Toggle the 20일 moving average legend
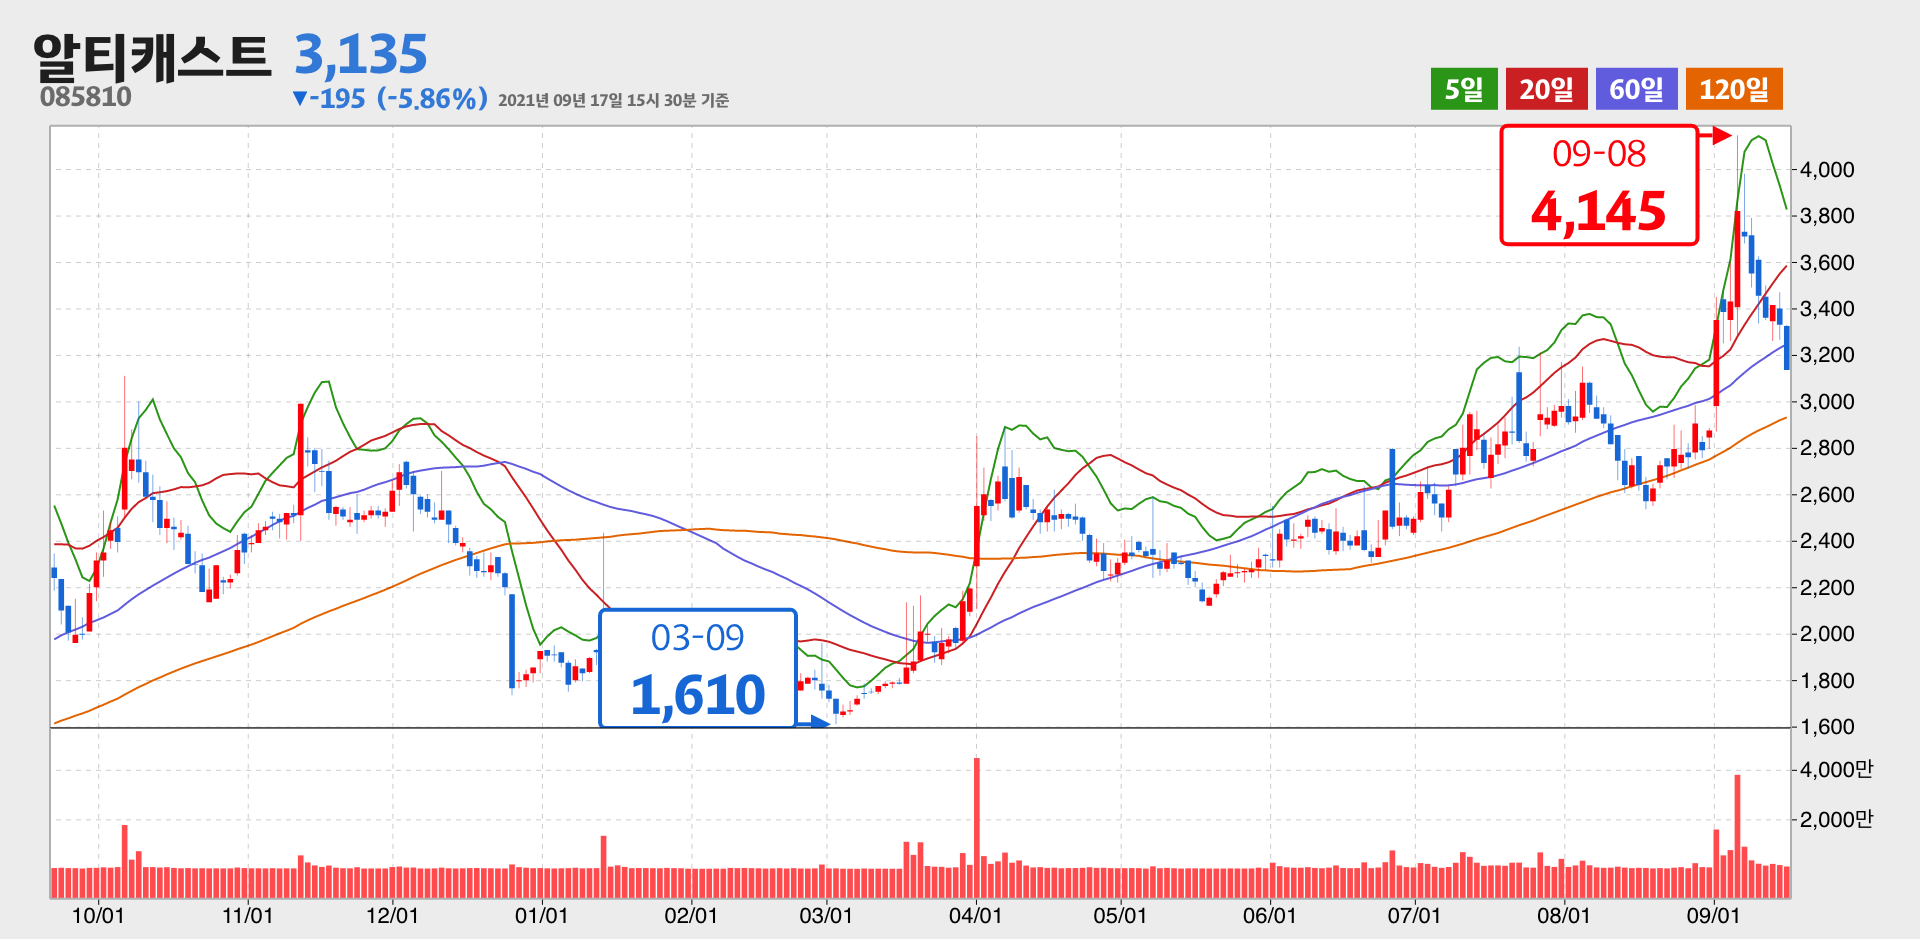Viewport: 1920px width, 939px height. pyautogui.click(x=1546, y=89)
